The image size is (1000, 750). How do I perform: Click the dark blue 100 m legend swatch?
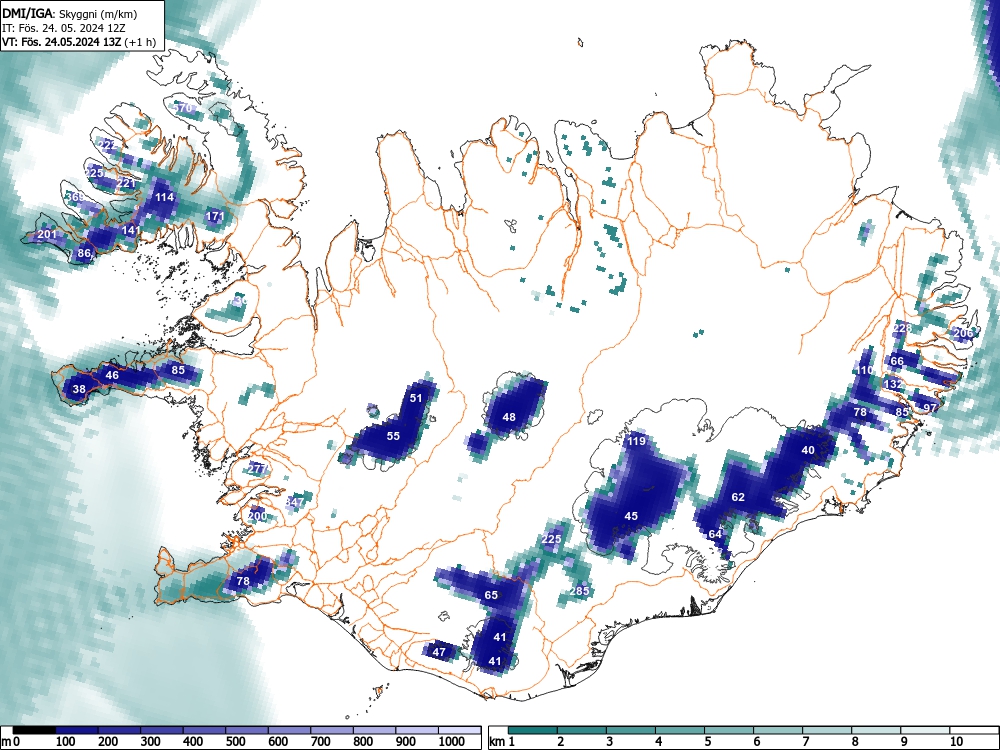[77, 730]
